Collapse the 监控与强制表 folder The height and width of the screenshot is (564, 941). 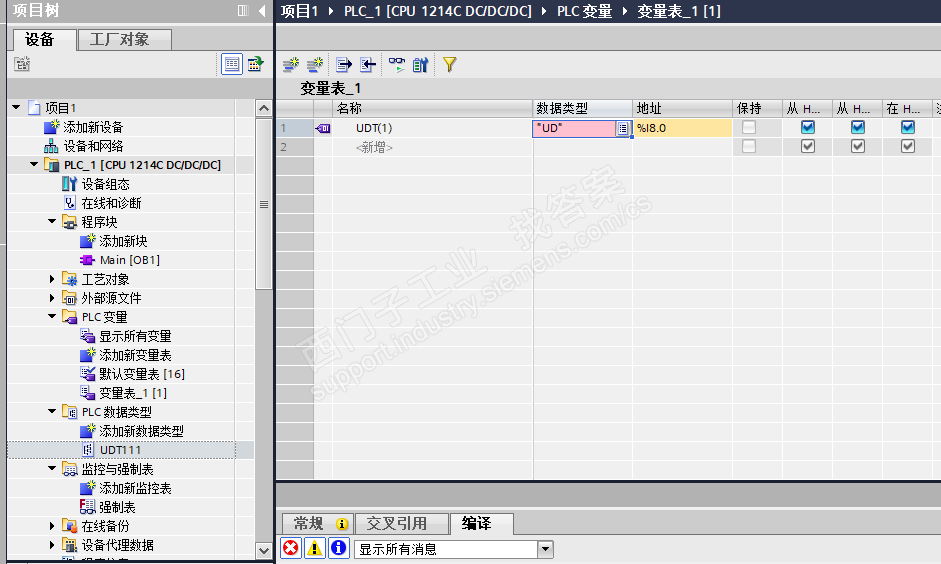coord(52,469)
